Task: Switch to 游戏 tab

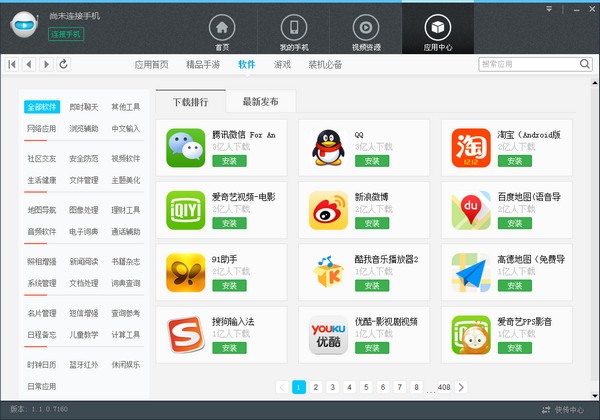Action: pyautogui.click(x=282, y=65)
